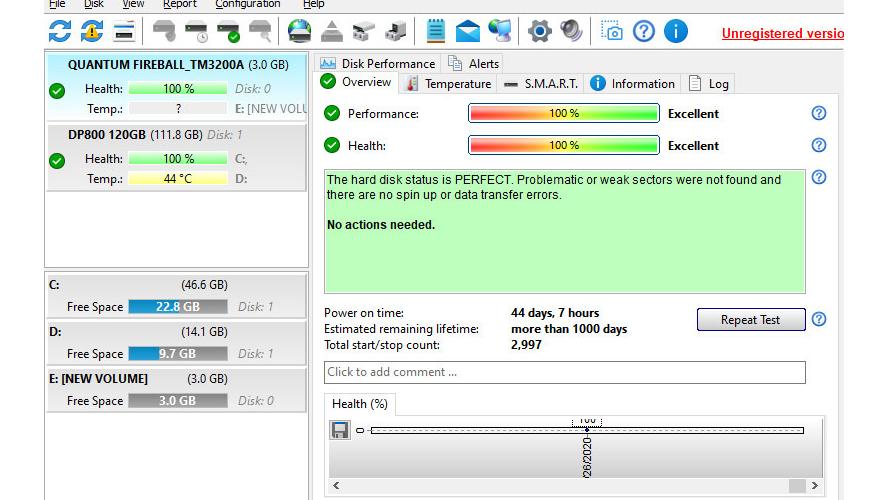The width and height of the screenshot is (889, 500).
Task: Open the Help menu
Action: 314,4
